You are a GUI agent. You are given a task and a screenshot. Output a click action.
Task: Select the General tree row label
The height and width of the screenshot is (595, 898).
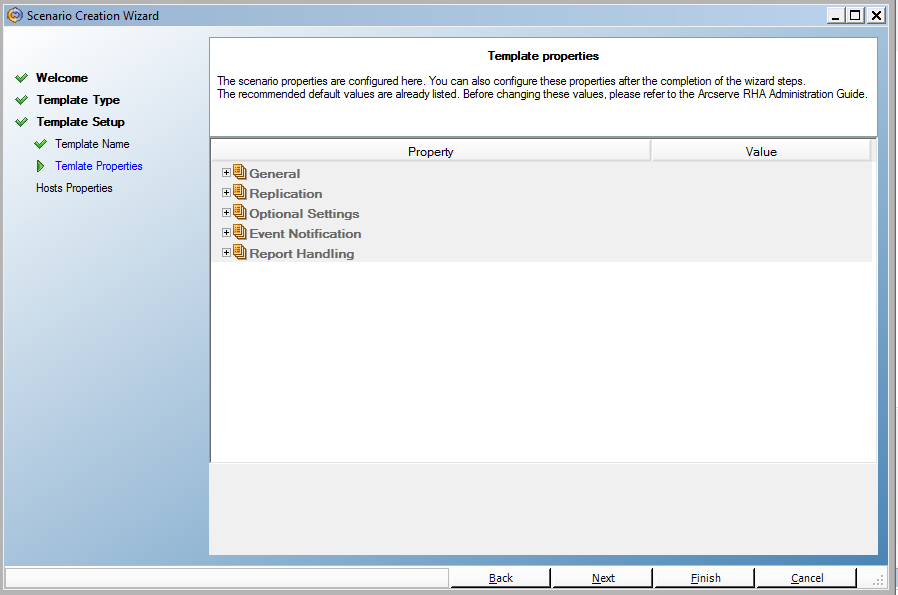tap(275, 174)
